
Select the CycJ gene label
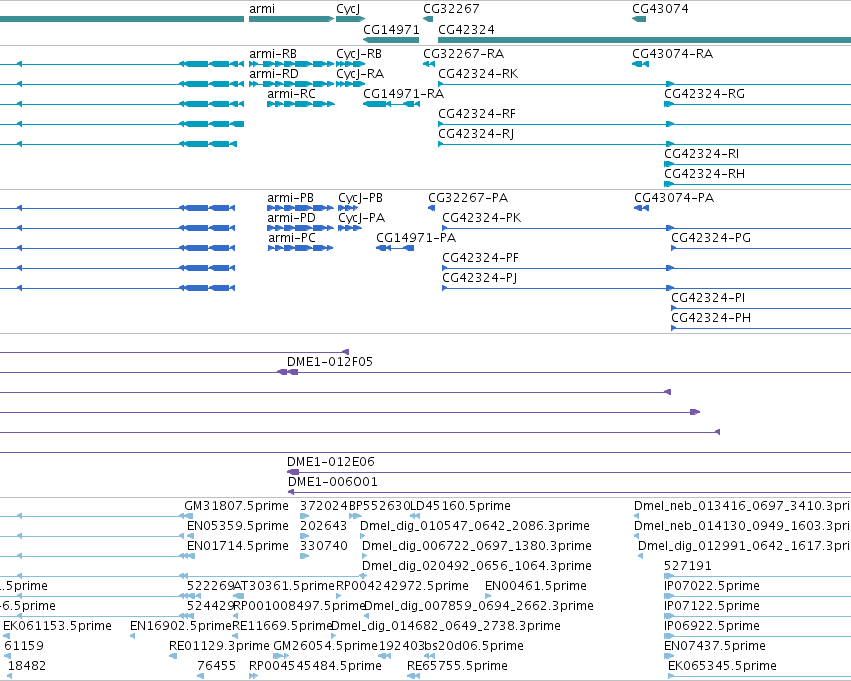(348, 9)
